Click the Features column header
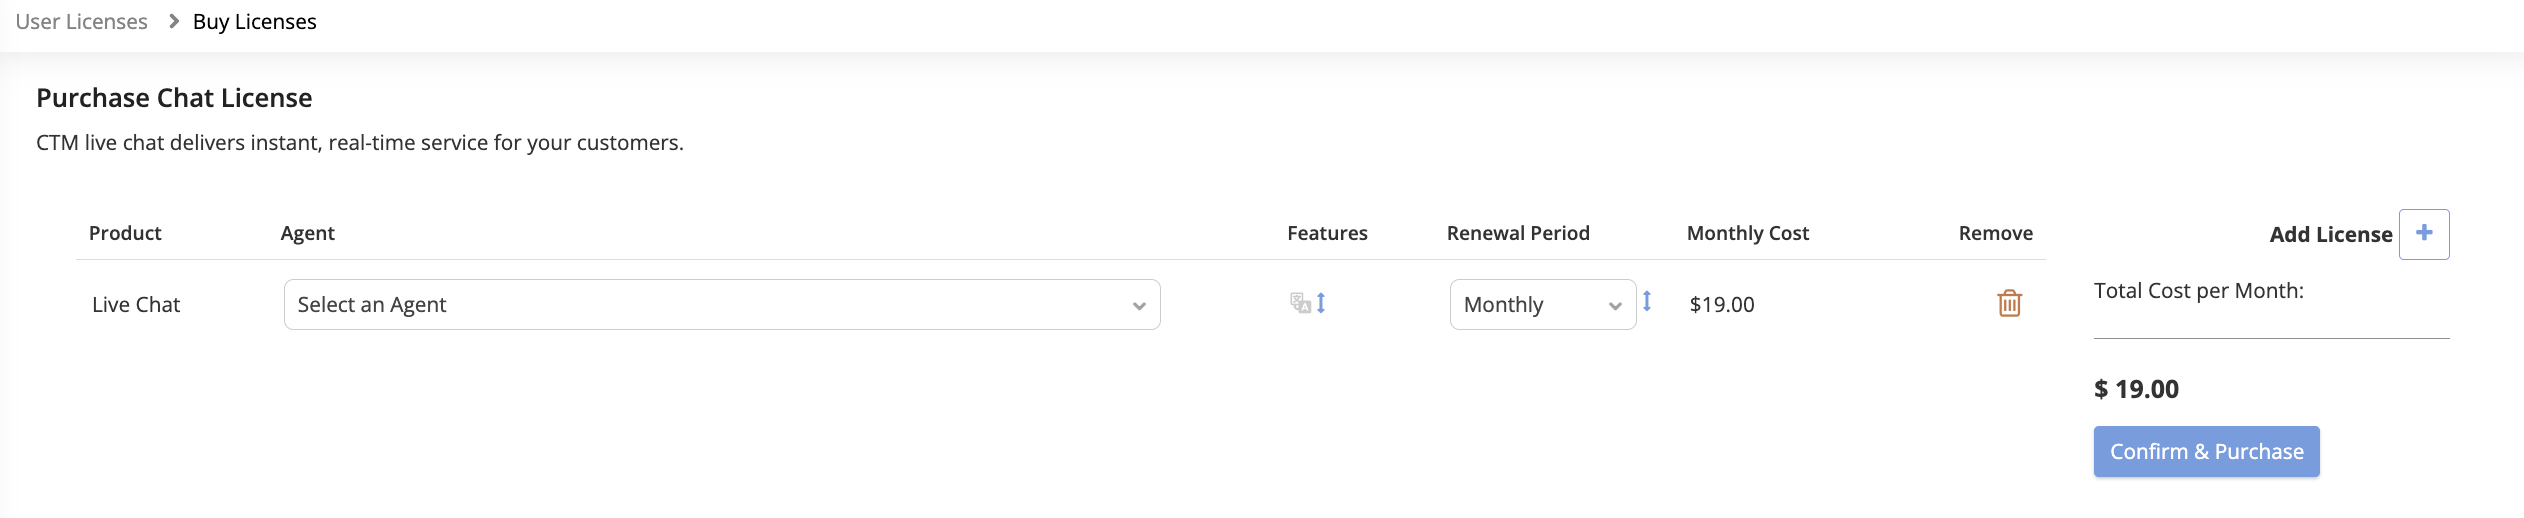Viewport: 2524px width, 518px height. coord(1327,233)
